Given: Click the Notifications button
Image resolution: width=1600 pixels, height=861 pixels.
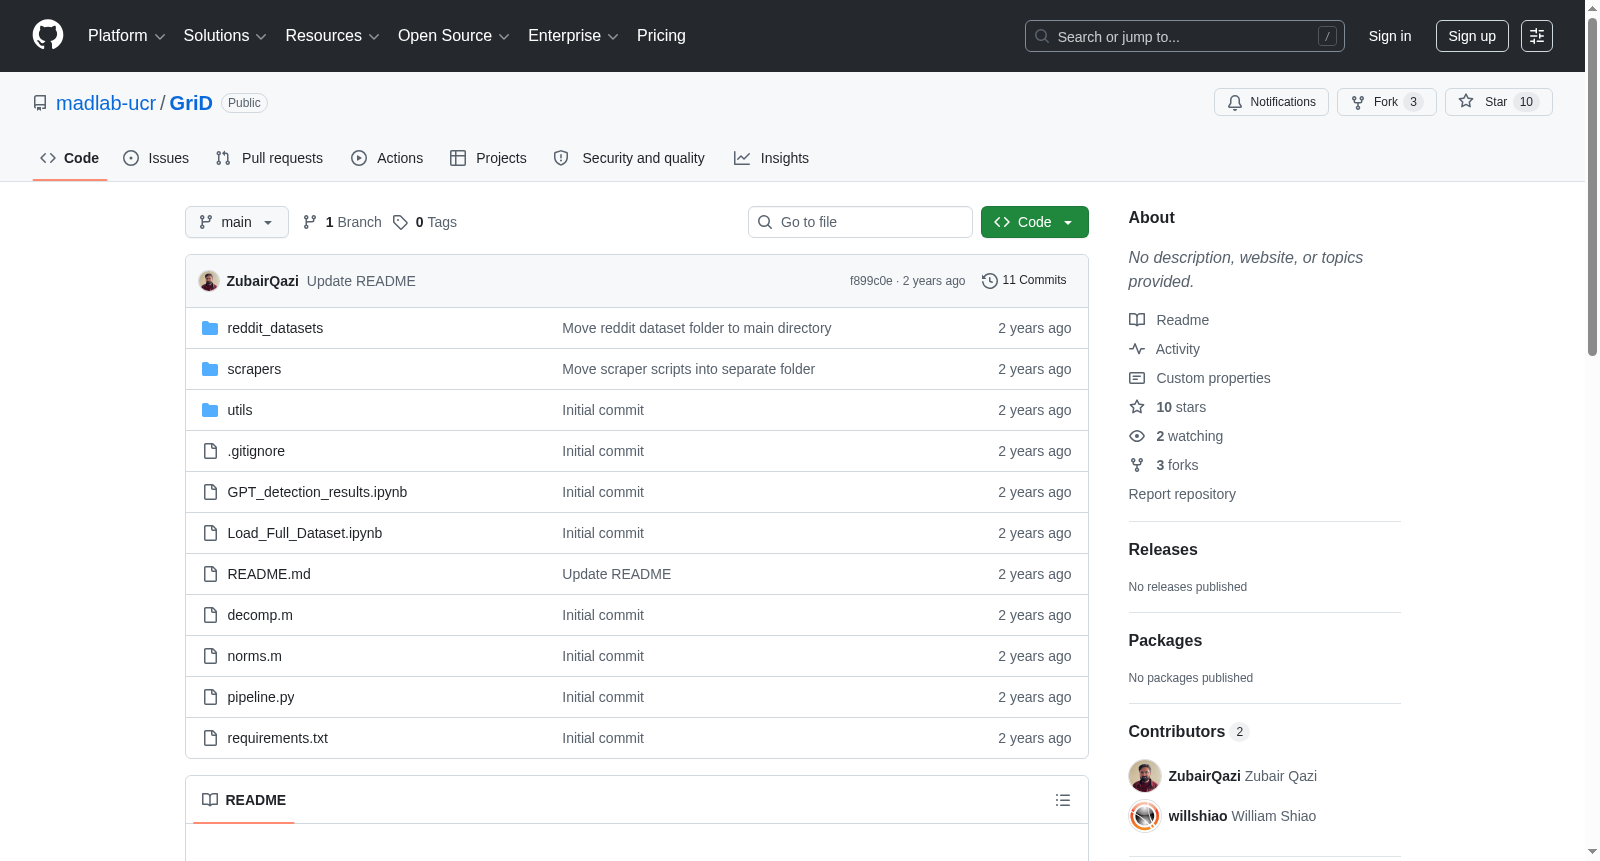Looking at the screenshot, I should [x=1271, y=102].
